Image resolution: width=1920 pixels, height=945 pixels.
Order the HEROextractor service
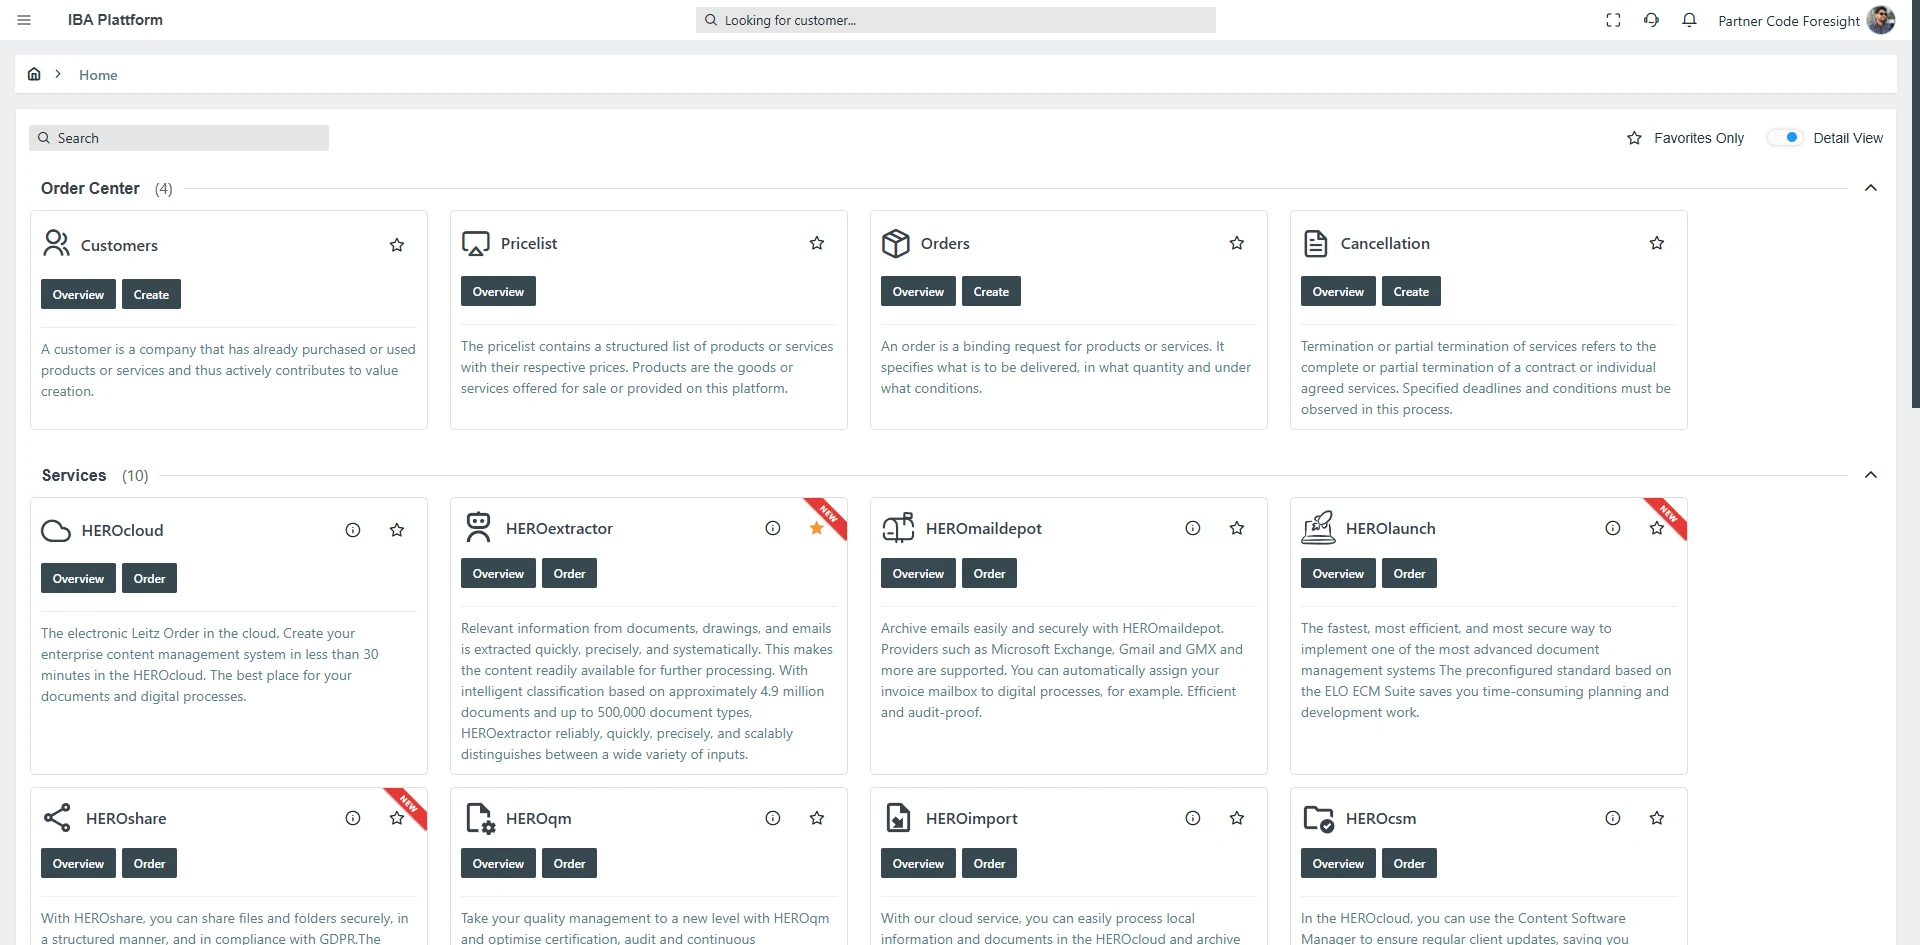[x=569, y=573]
